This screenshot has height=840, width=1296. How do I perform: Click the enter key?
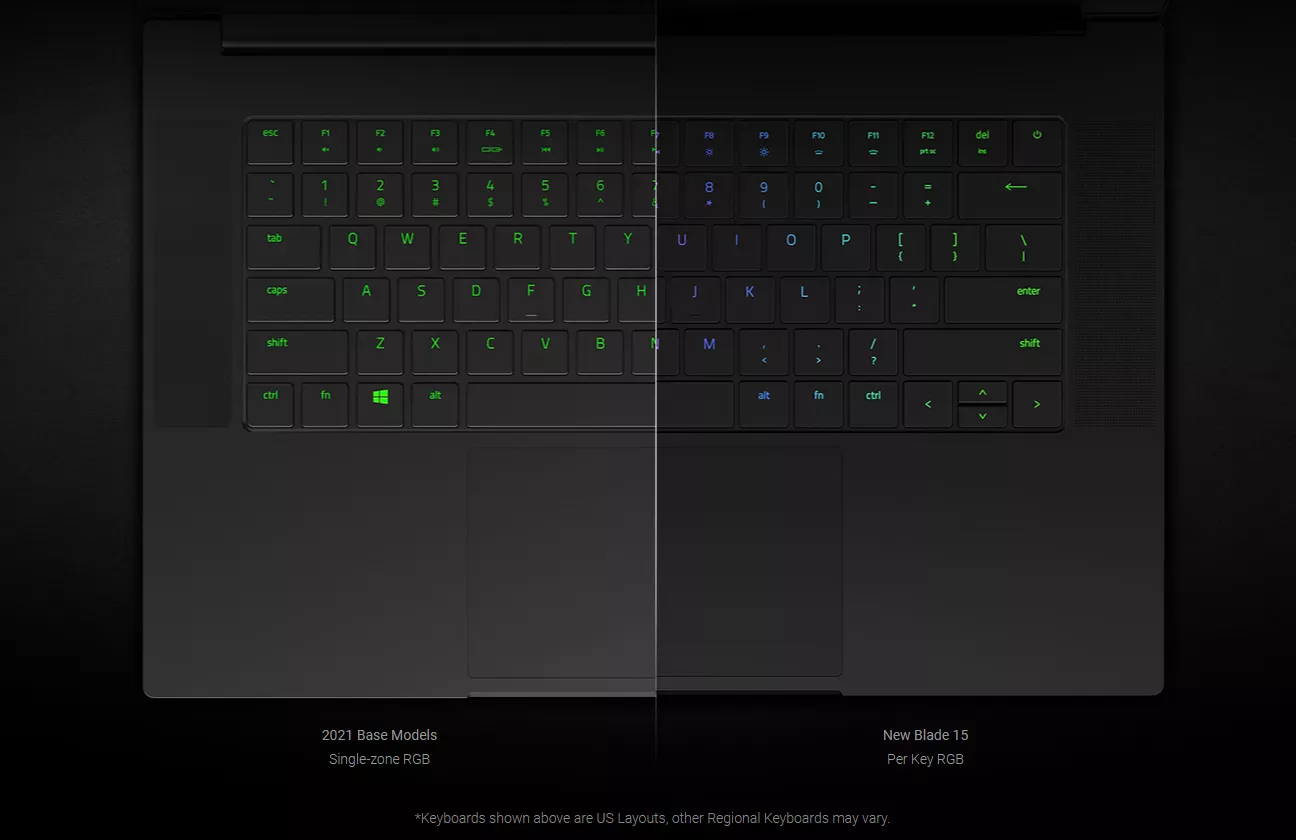click(1003, 300)
